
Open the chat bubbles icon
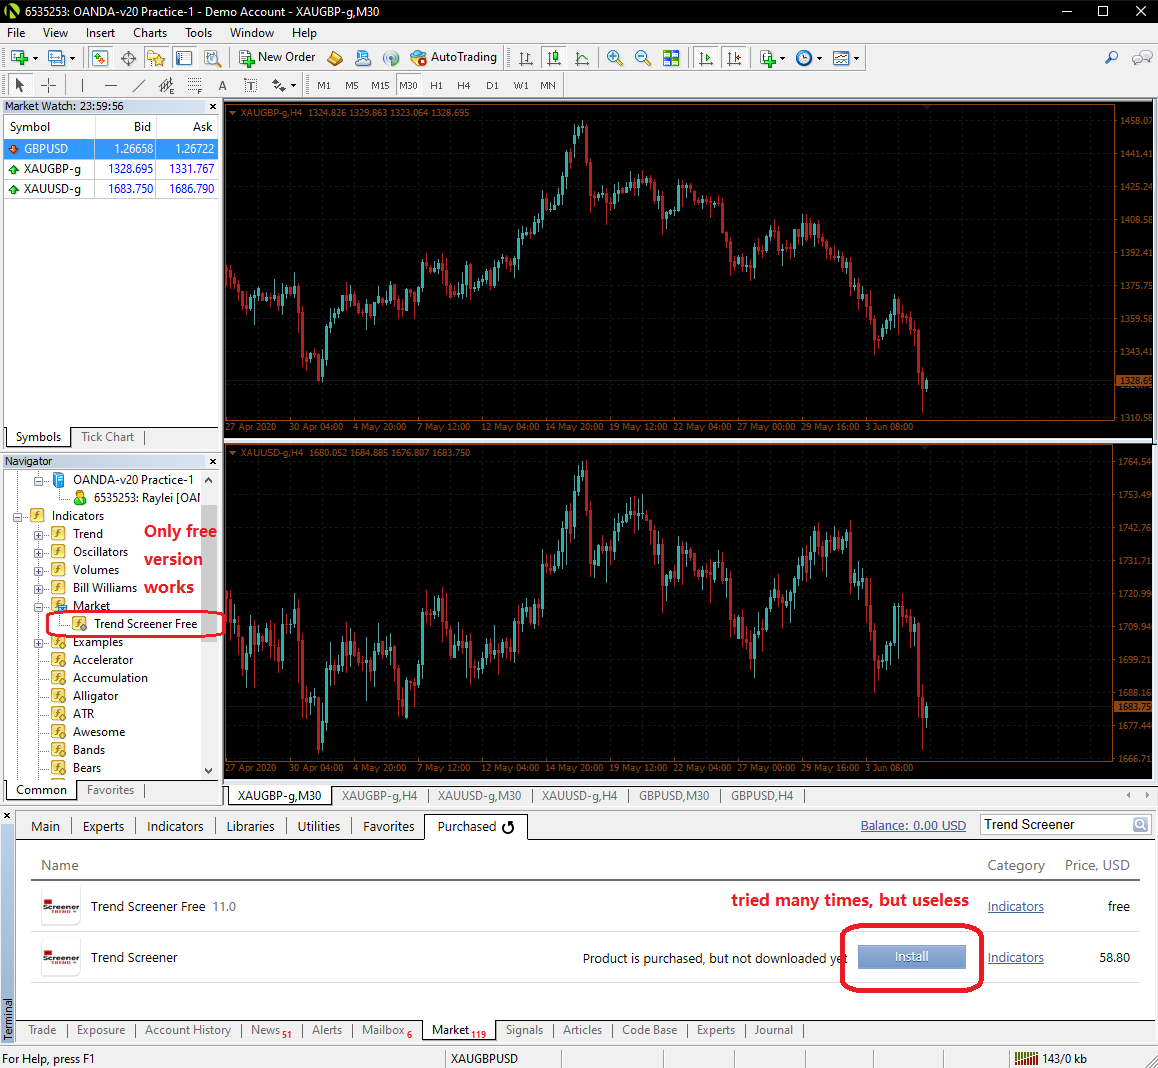point(1142,58)
